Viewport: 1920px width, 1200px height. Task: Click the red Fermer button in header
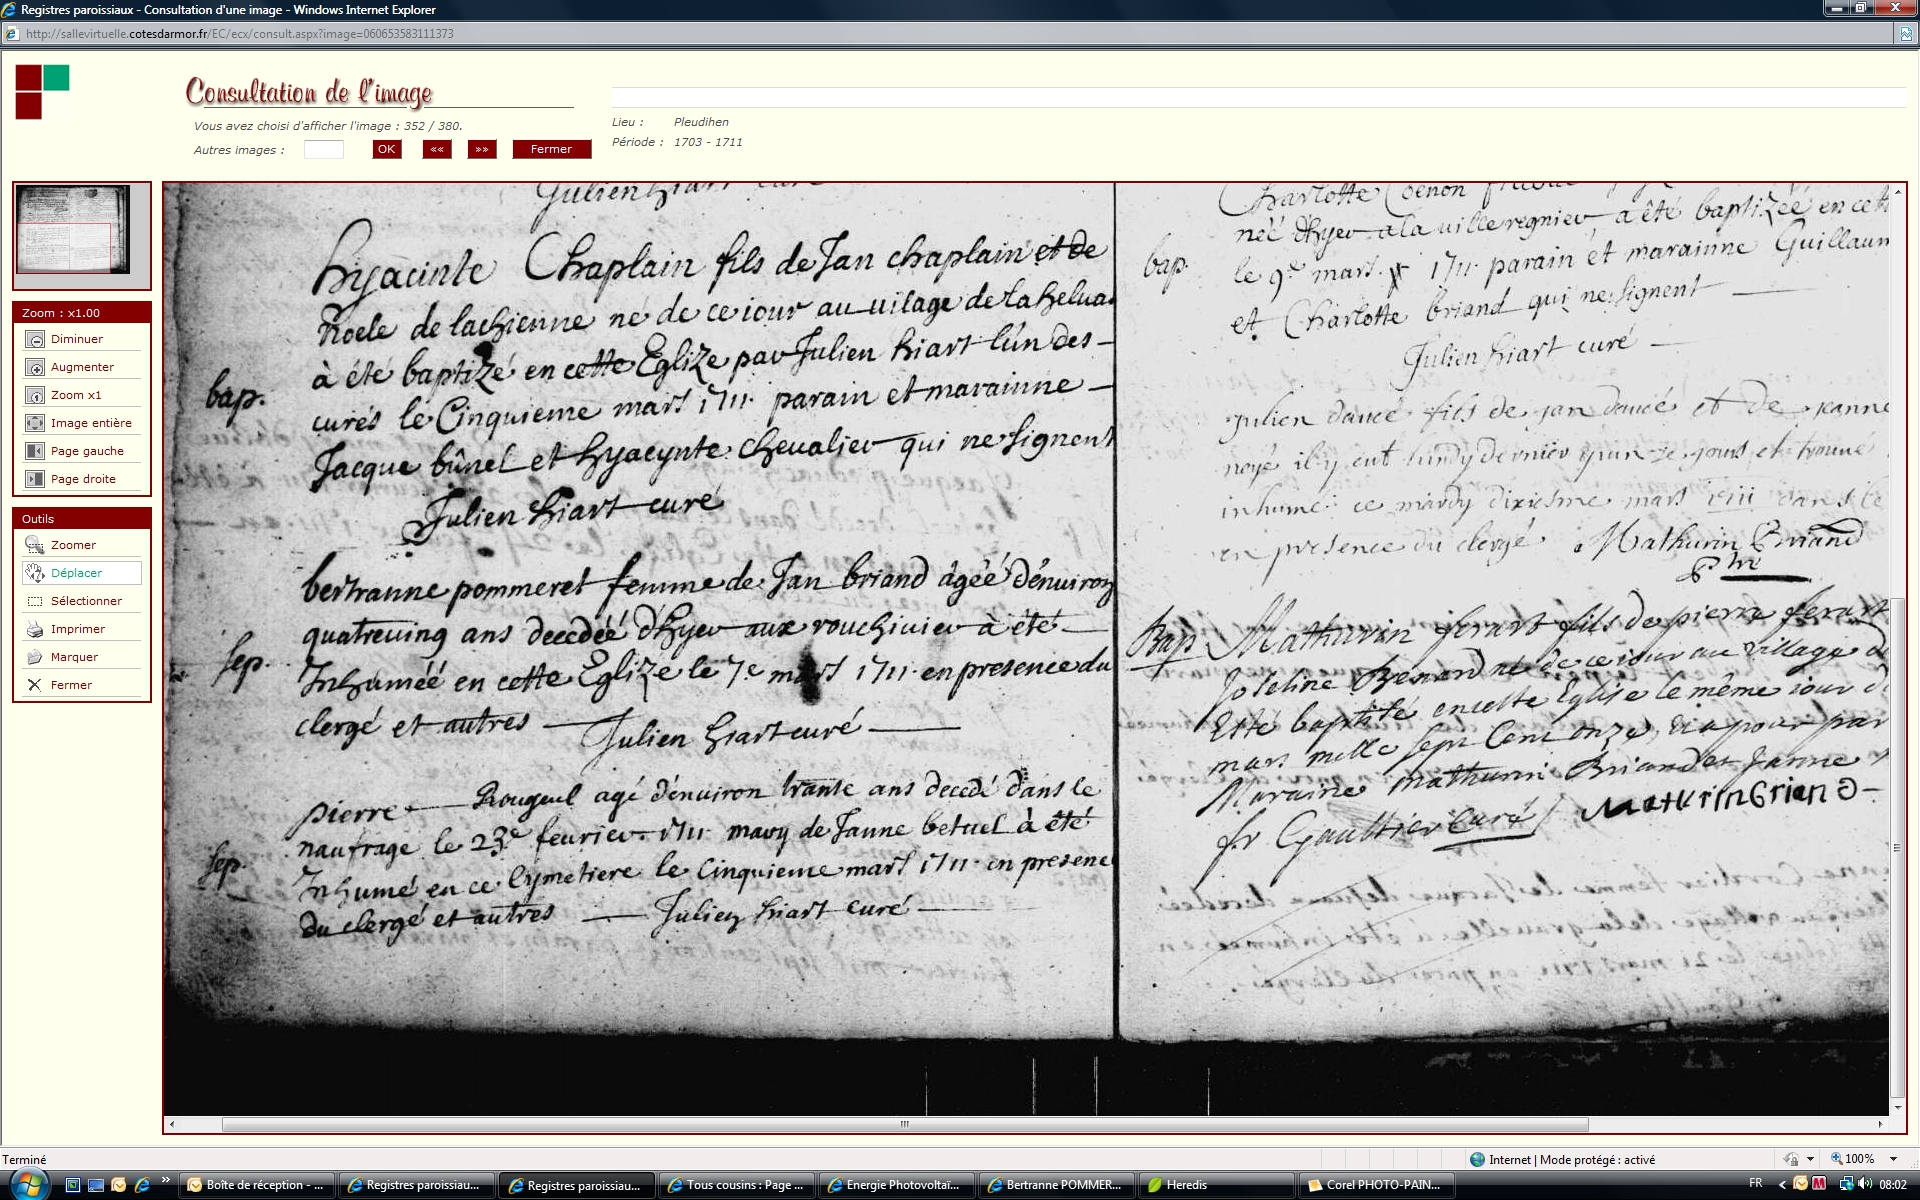coord(551,150)
